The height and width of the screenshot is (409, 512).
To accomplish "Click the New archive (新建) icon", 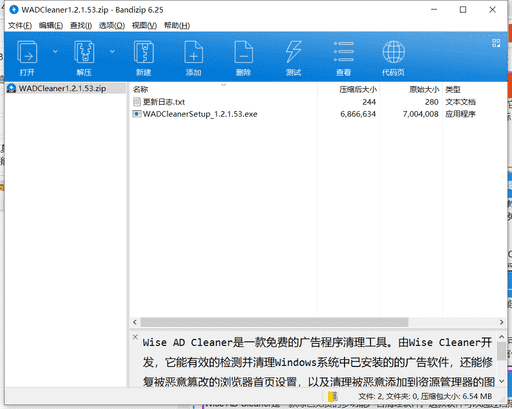I will [x=144, y=52].
